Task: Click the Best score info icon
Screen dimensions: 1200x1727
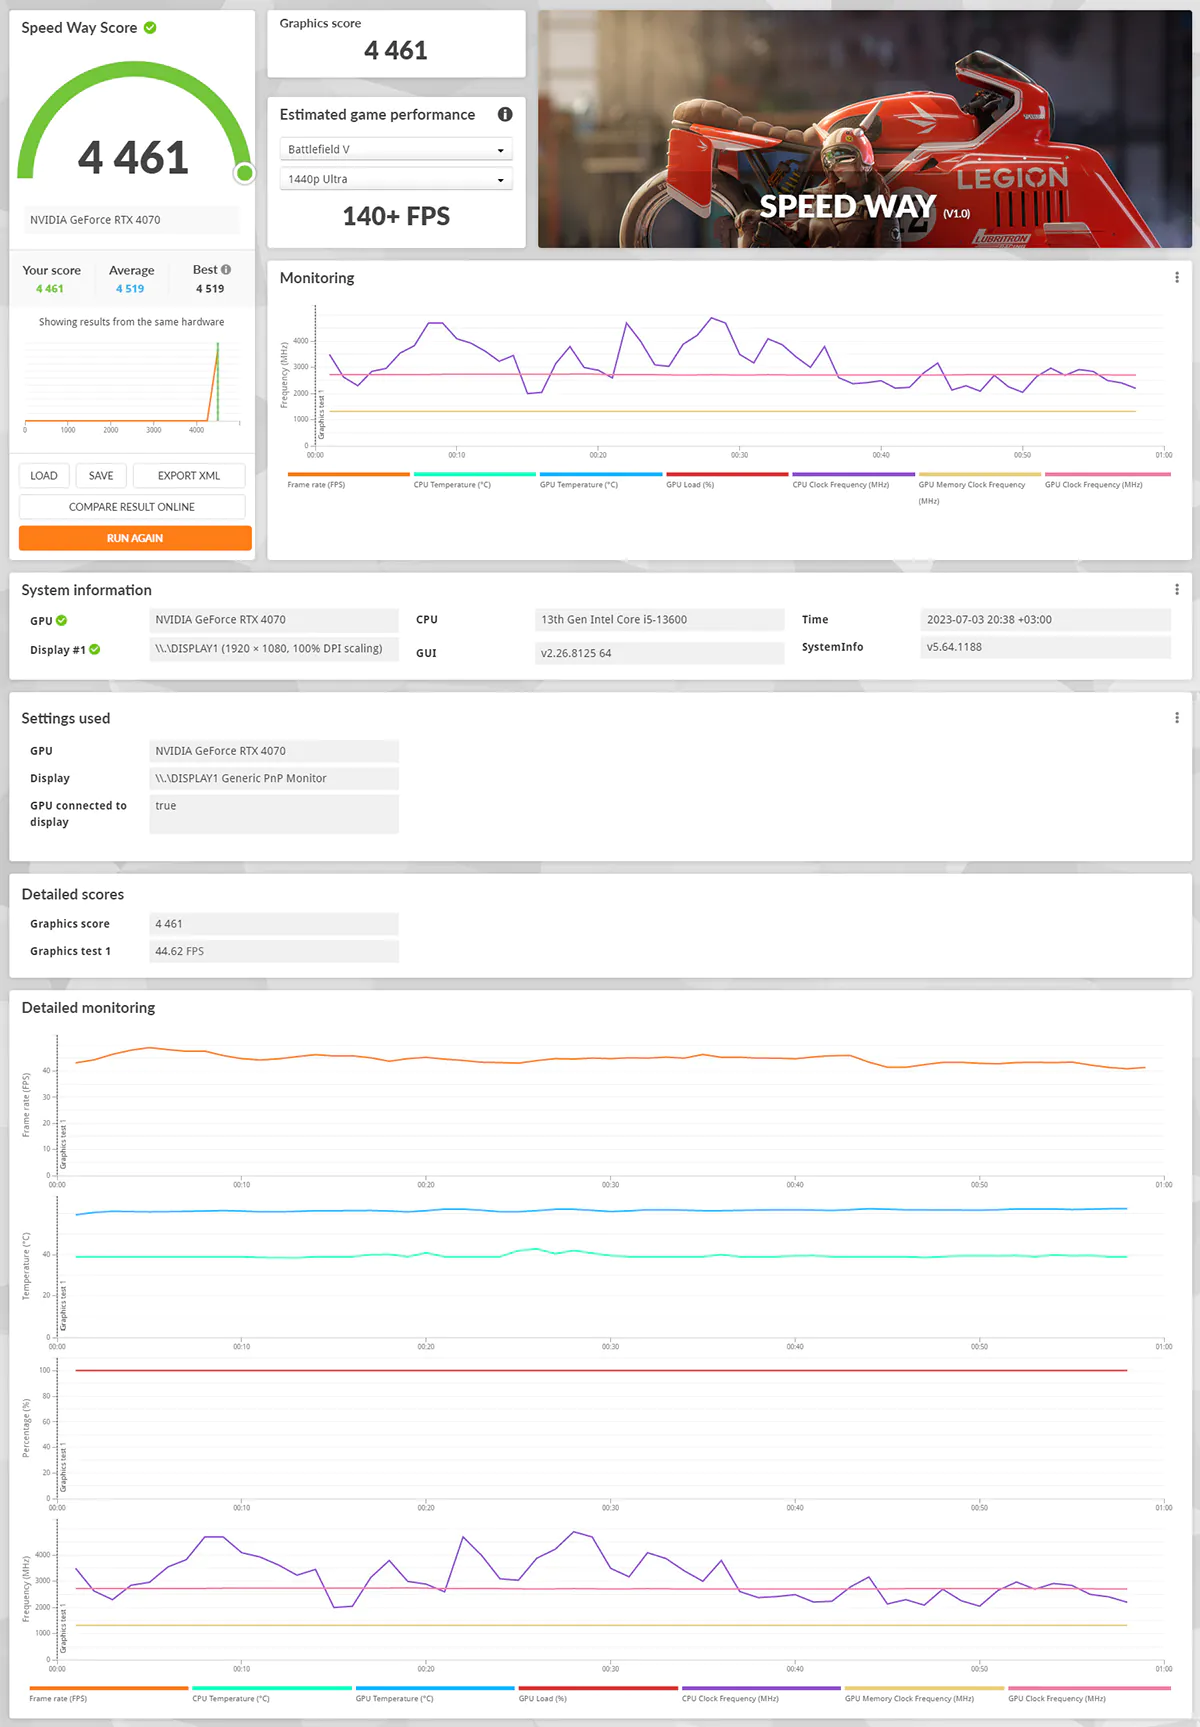Action: click(x=226, y=269)
